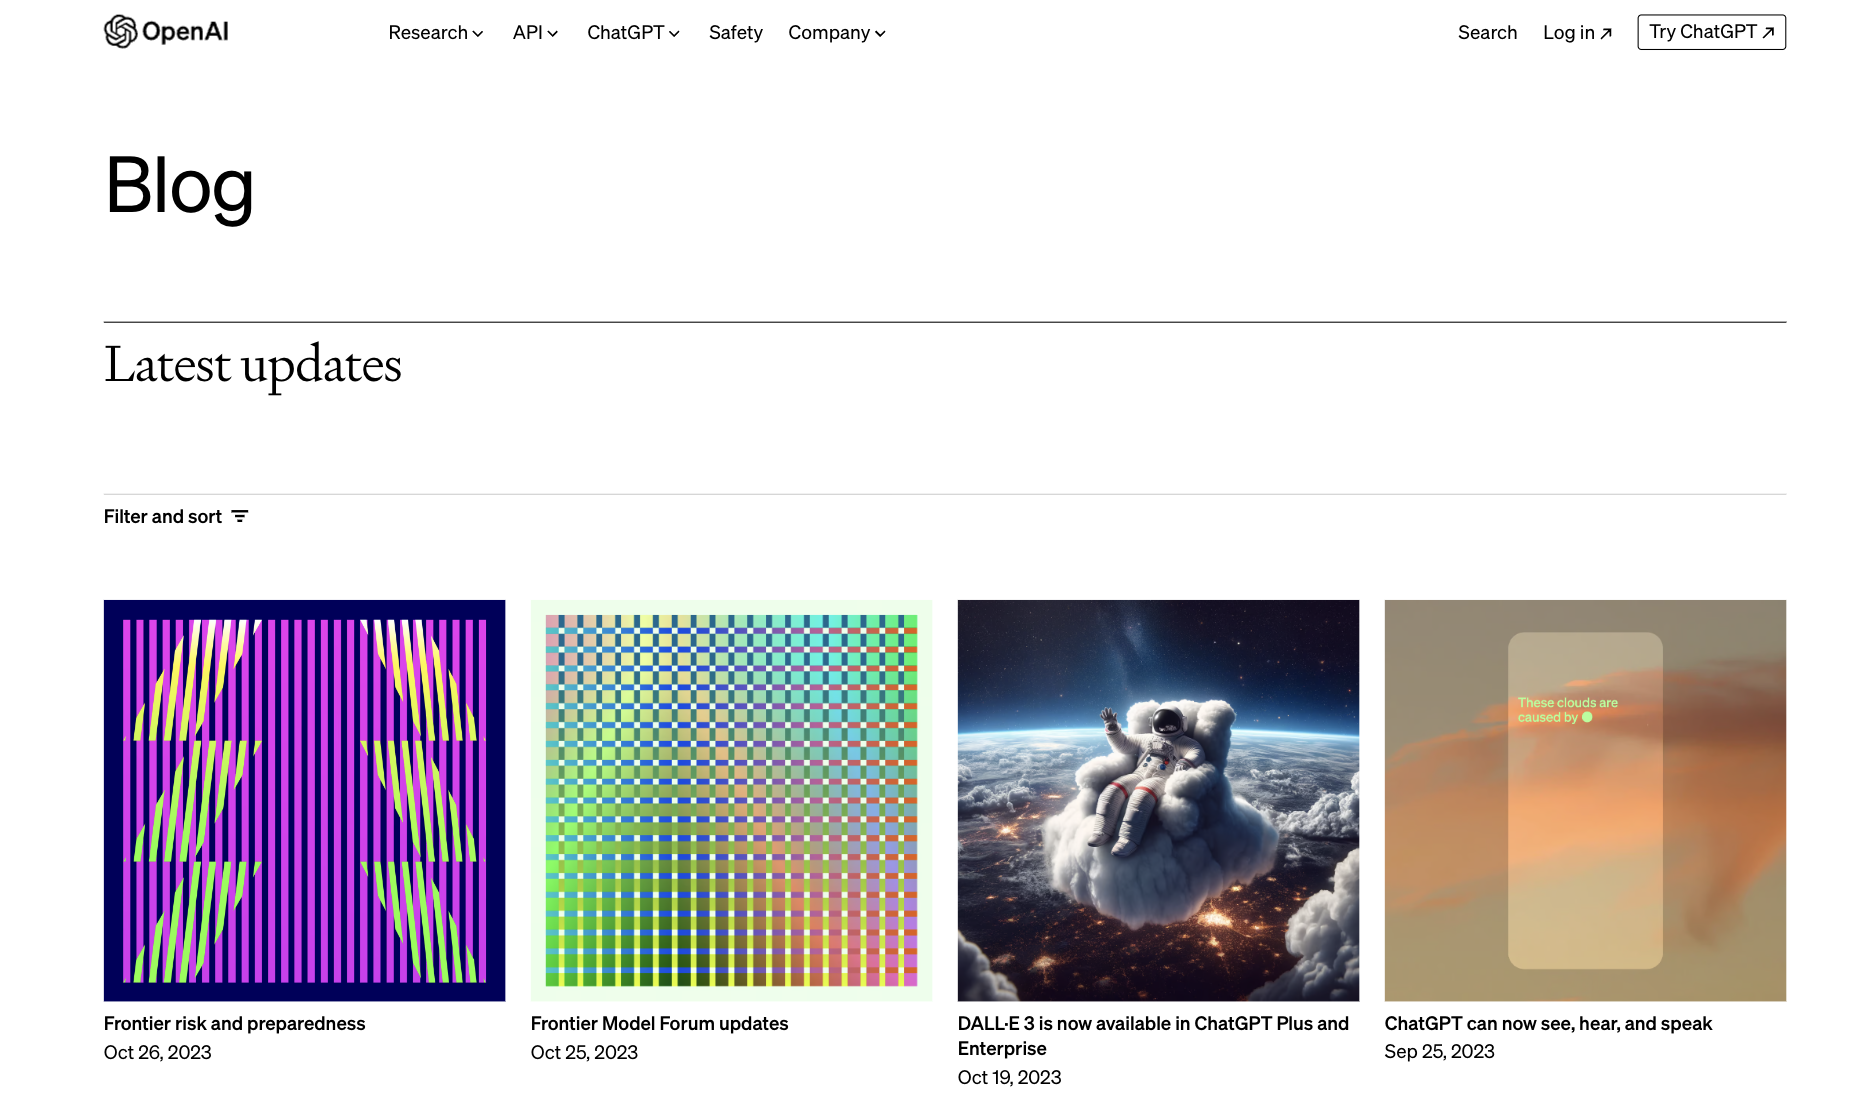Screen dimensions: 1870x1096
Task: Open Frontier Model Forum updates title link
Action: (x=659, y=1023)
